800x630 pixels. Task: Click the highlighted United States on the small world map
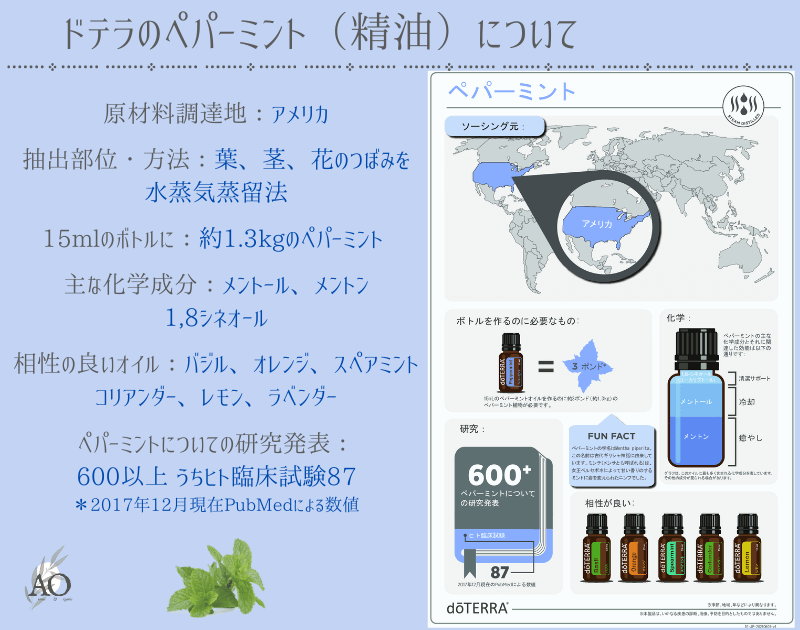[x=495, y=176]
